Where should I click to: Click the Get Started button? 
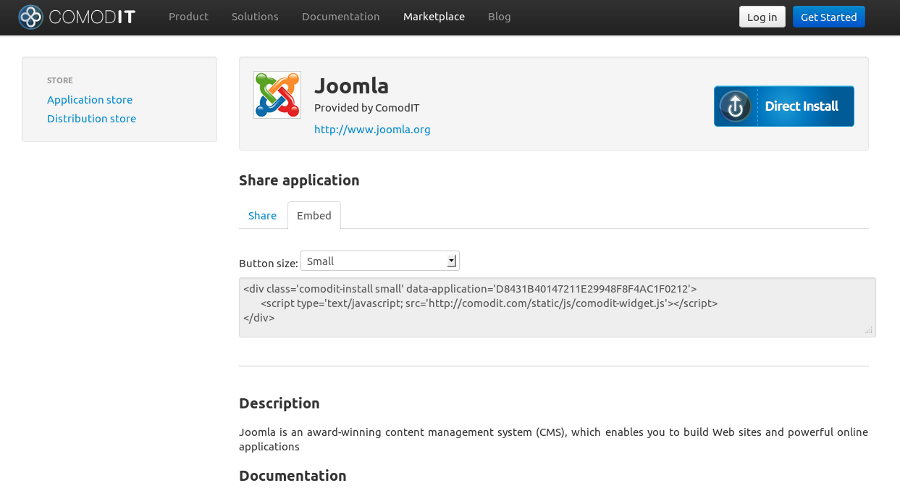[829, 17]
